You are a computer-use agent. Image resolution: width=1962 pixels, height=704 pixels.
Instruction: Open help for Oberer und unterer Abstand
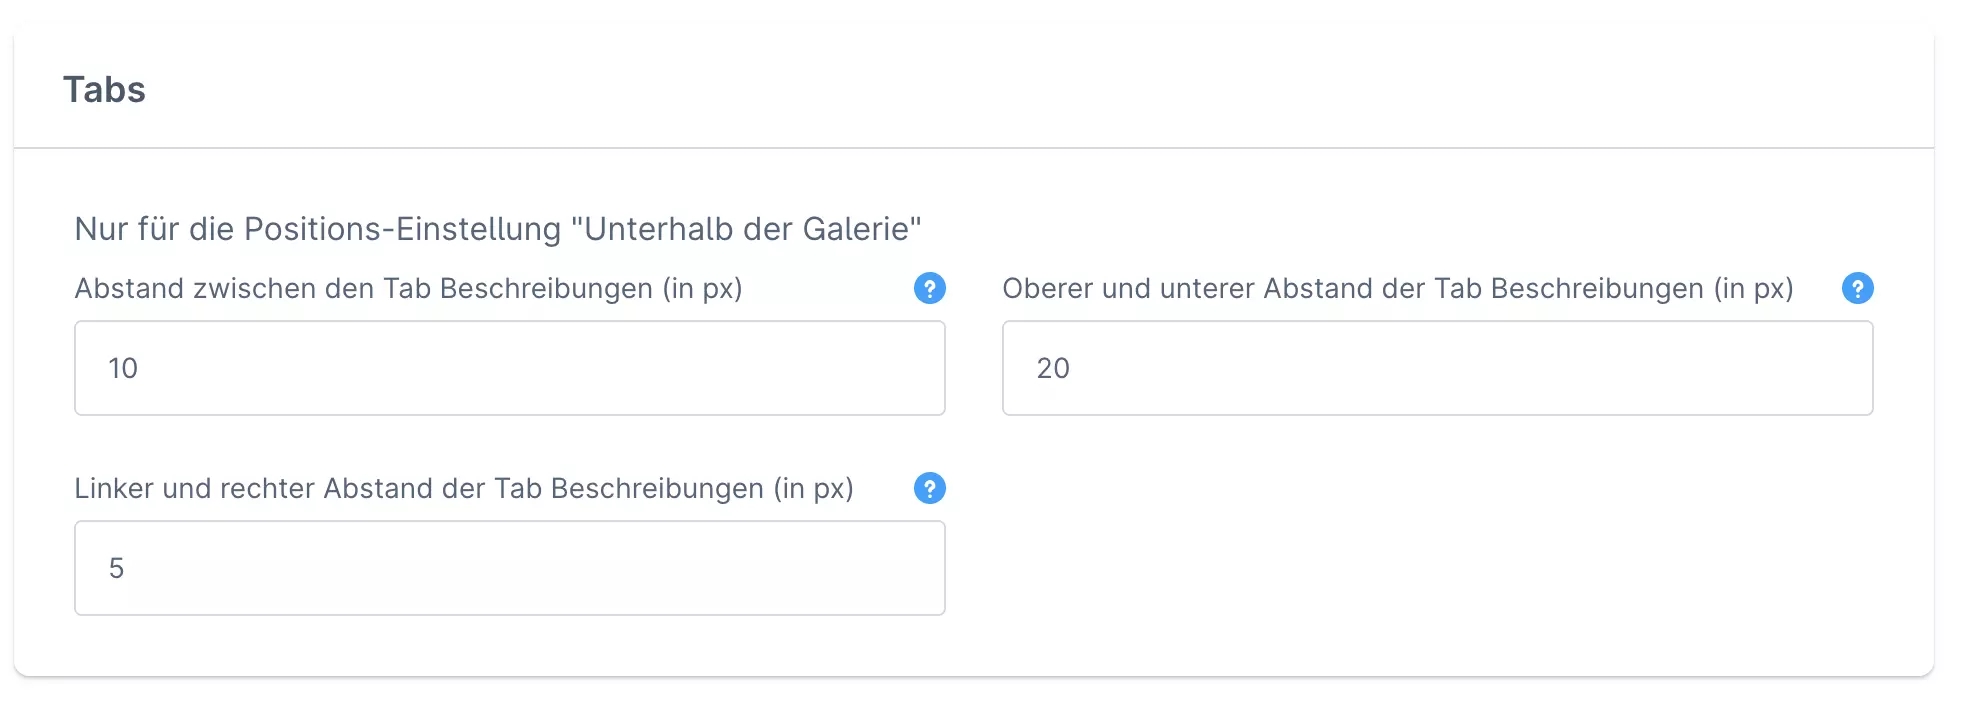(1857, 289)
